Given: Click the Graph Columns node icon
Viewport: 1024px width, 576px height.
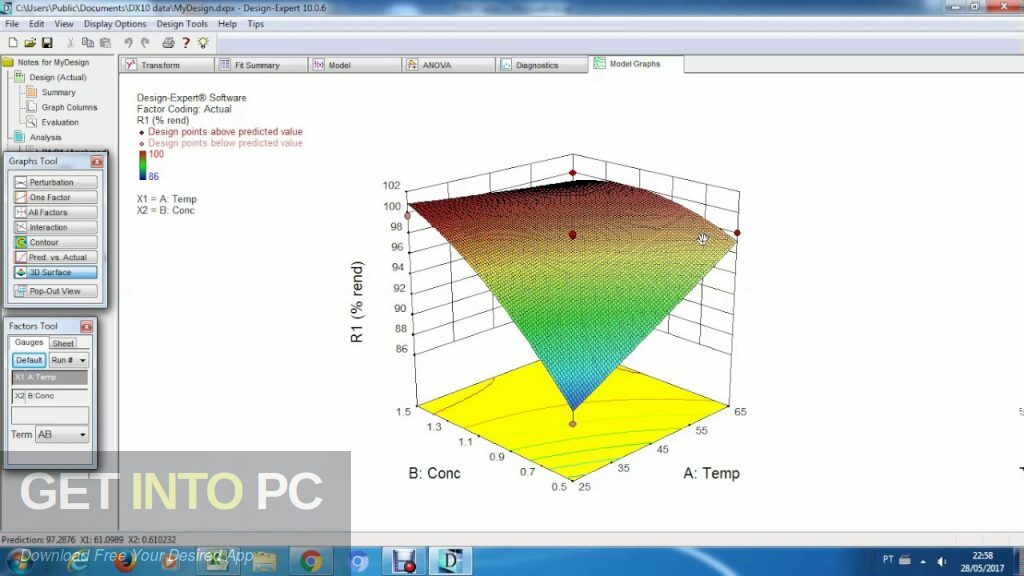Looking at the screenshot, I should 31,107.
